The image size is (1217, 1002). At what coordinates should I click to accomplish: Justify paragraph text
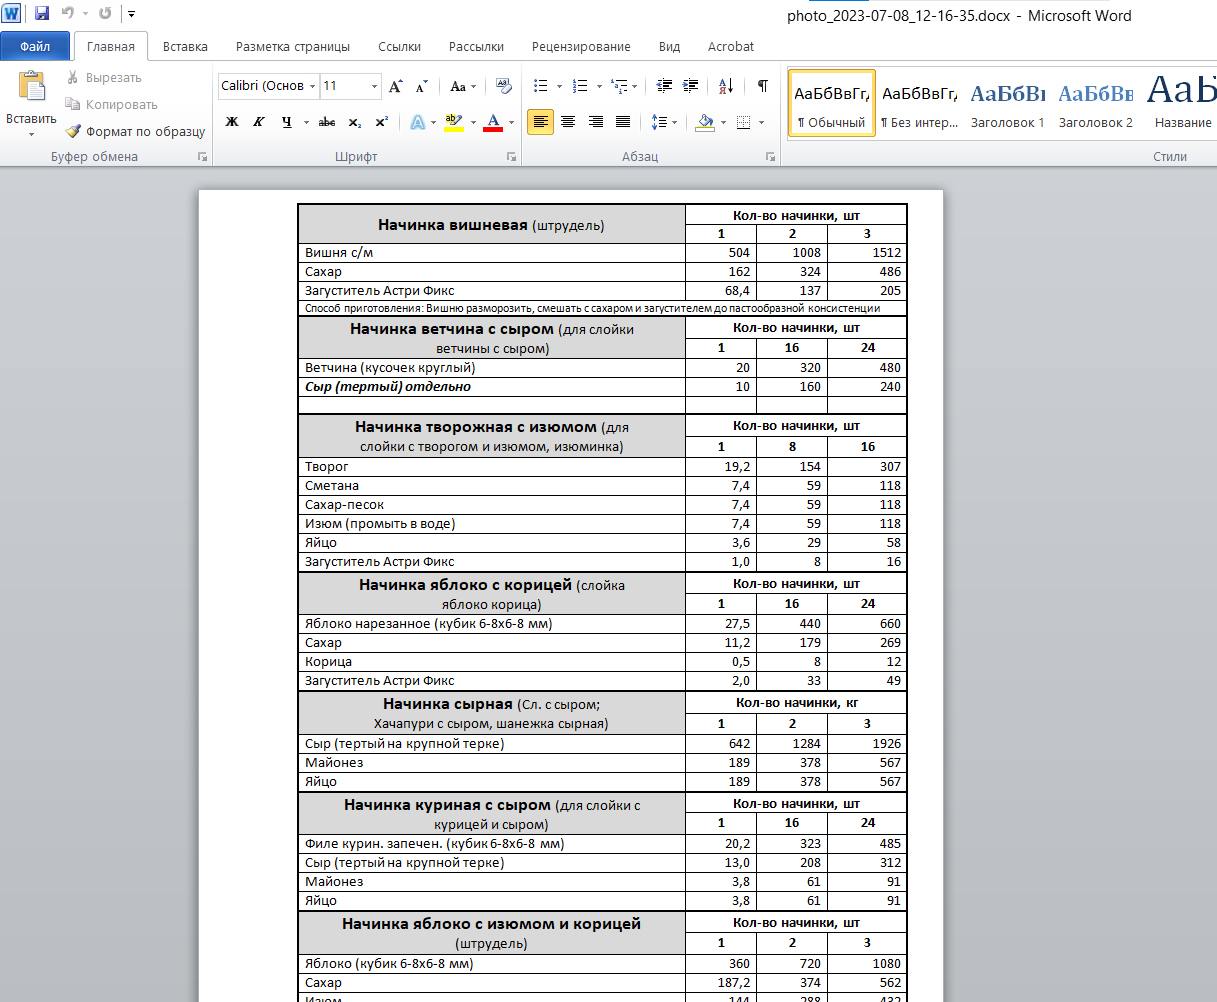click(x=622, y=122)
